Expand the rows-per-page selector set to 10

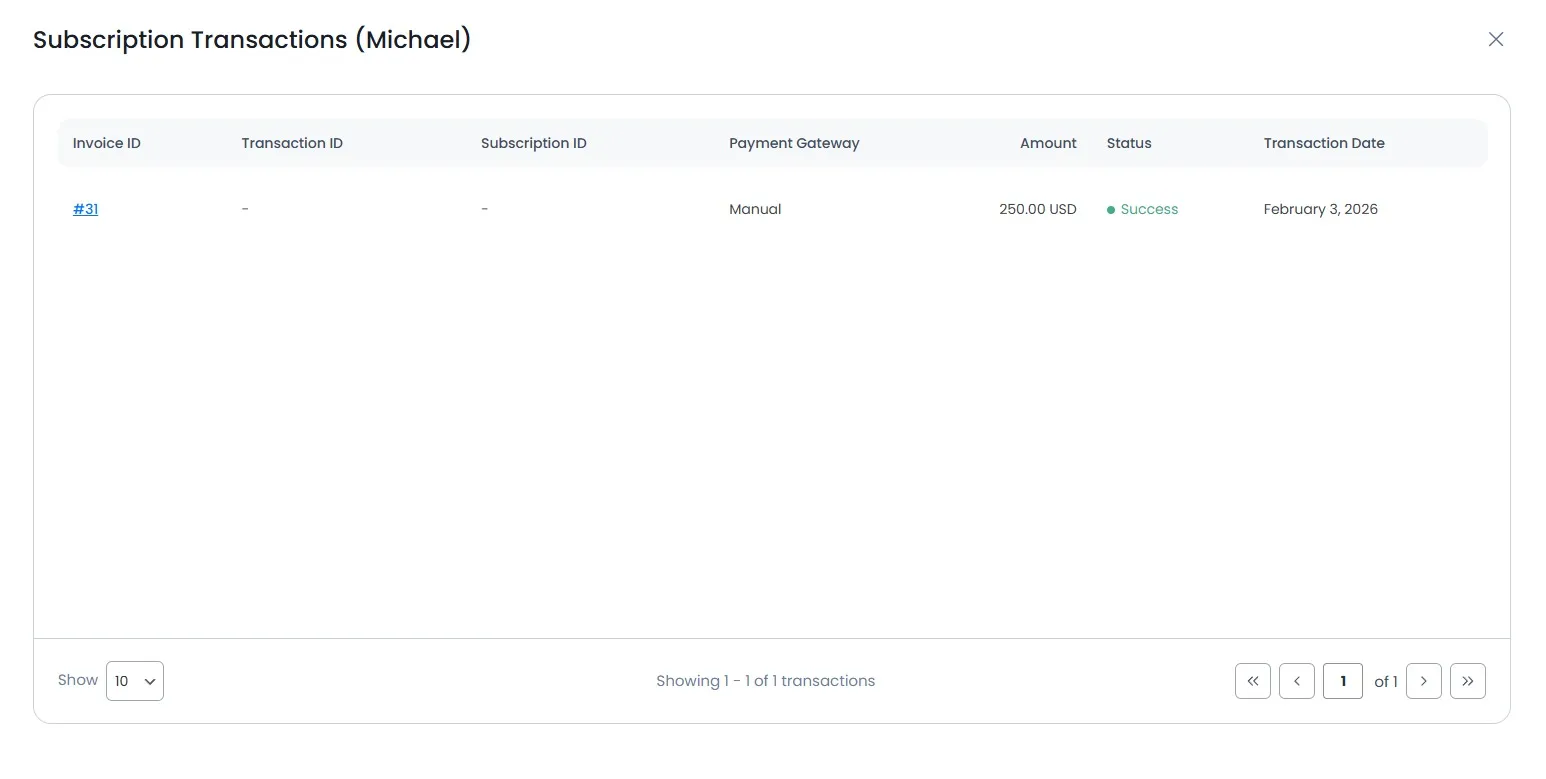coord(135,681)
